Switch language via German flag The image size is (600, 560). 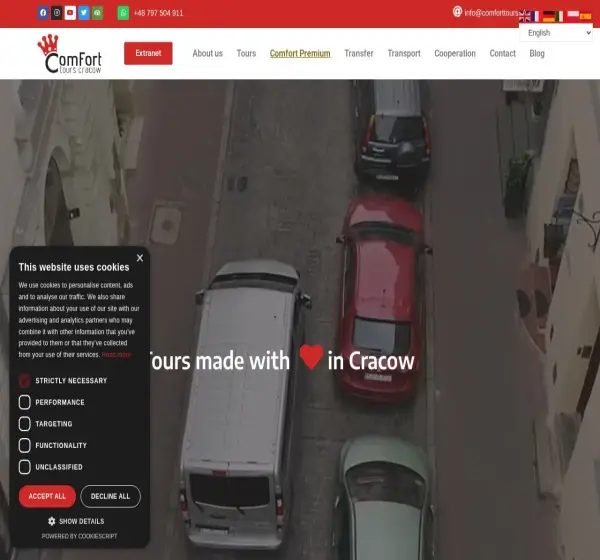click(x=549, y=16)
